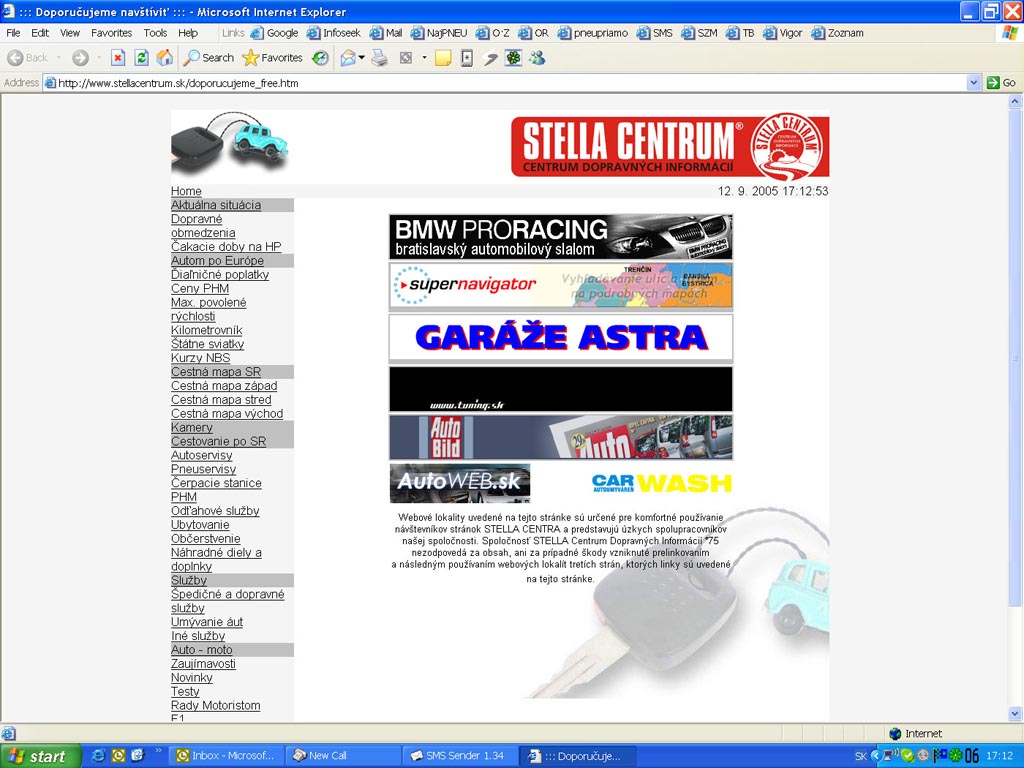Click the Home link in site menu
The height and width of the screenshot is (768, 1024).
tap(186, 191)
